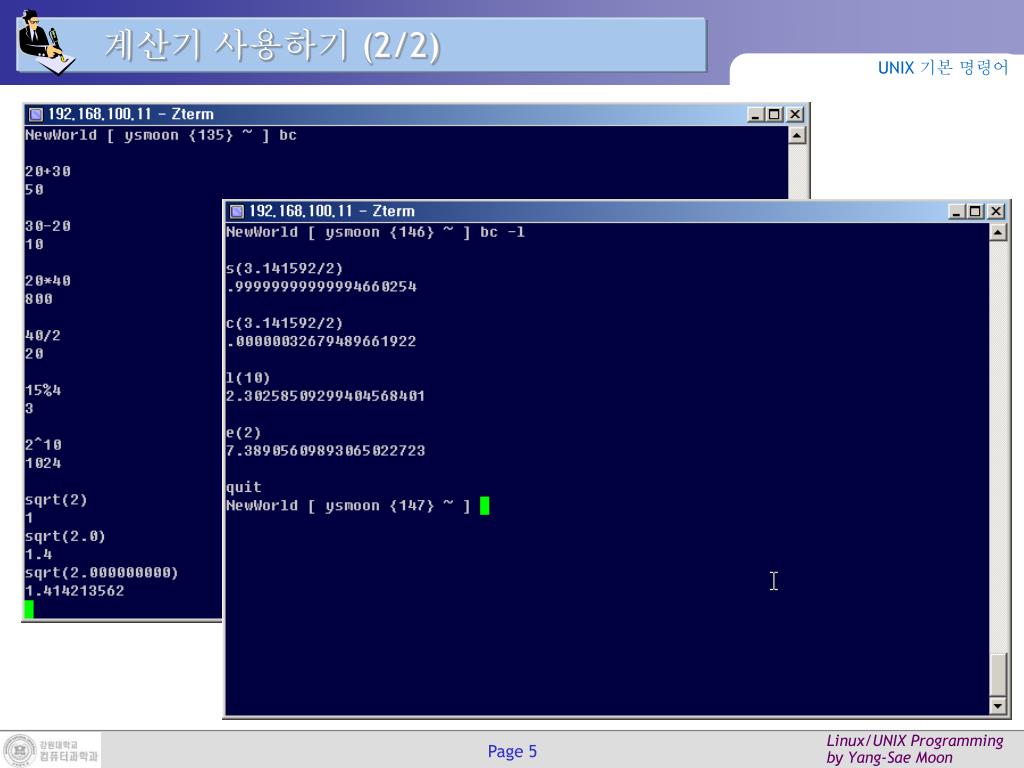Image resolution: width=1024 pixels, height=768 pixels.
Task: Click the result 7.38905609893065022723
Action: coord(325,451)
